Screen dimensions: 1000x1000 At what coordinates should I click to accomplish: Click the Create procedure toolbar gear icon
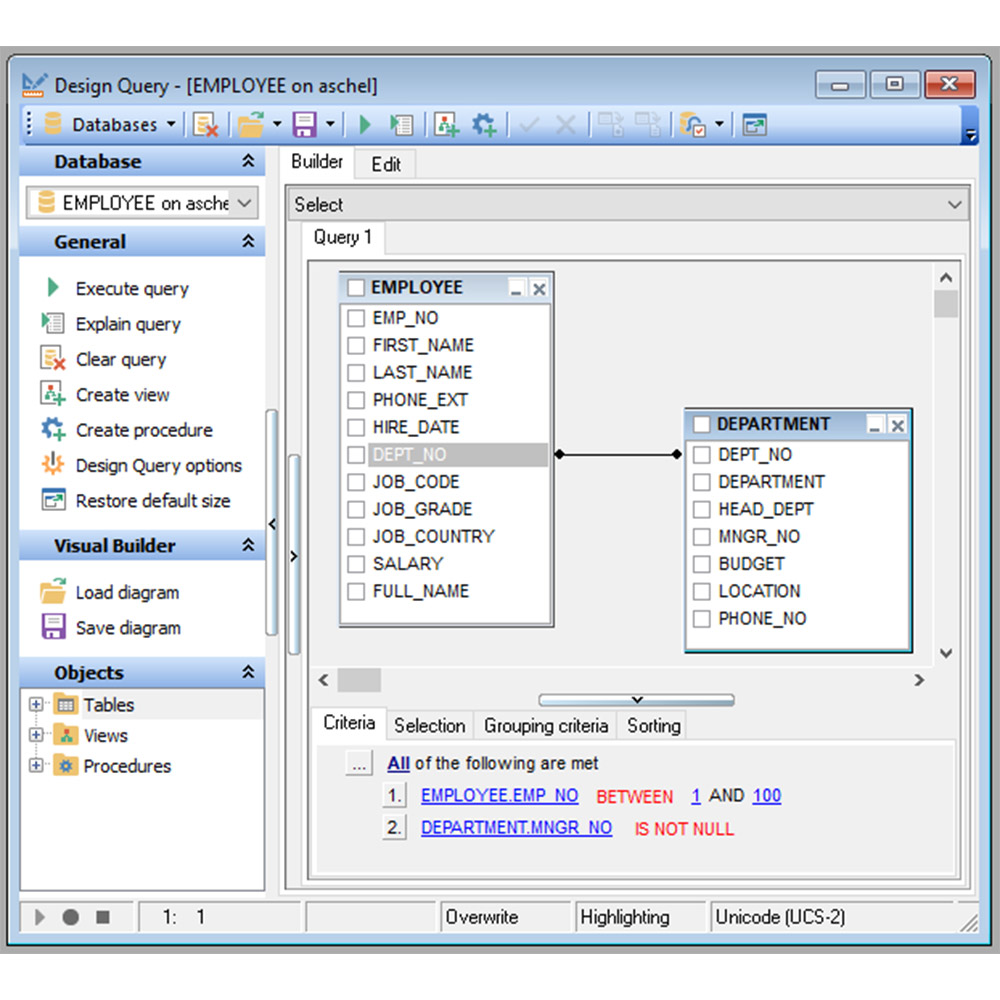click(484, 124)
